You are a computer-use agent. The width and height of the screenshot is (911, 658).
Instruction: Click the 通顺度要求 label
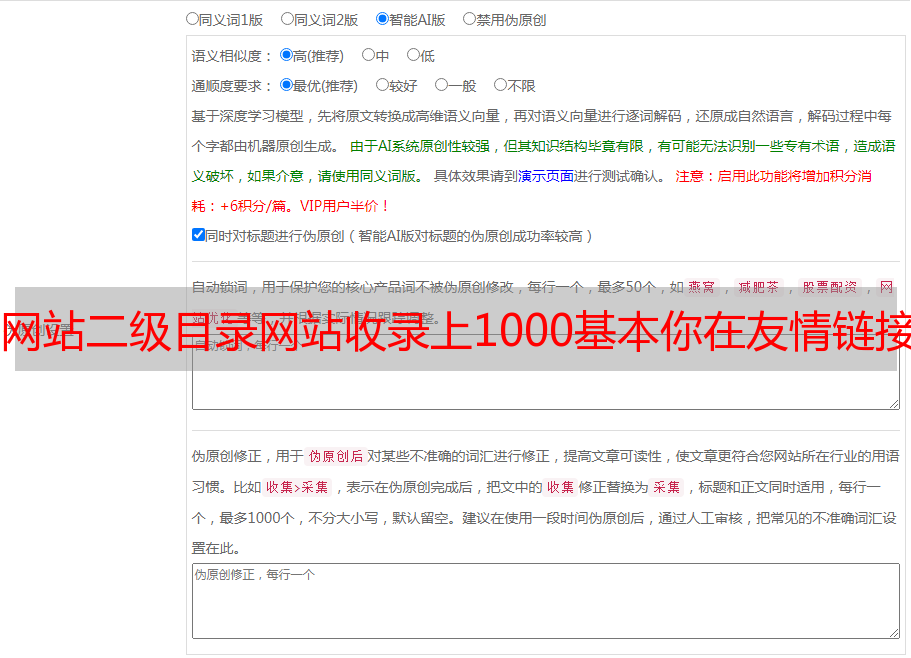232,86
